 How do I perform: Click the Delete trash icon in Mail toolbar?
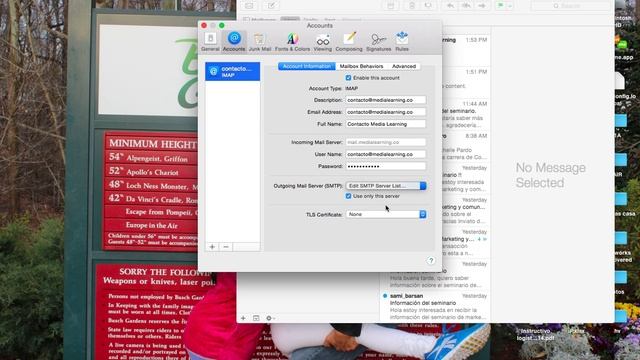click(x=412, y=6)
